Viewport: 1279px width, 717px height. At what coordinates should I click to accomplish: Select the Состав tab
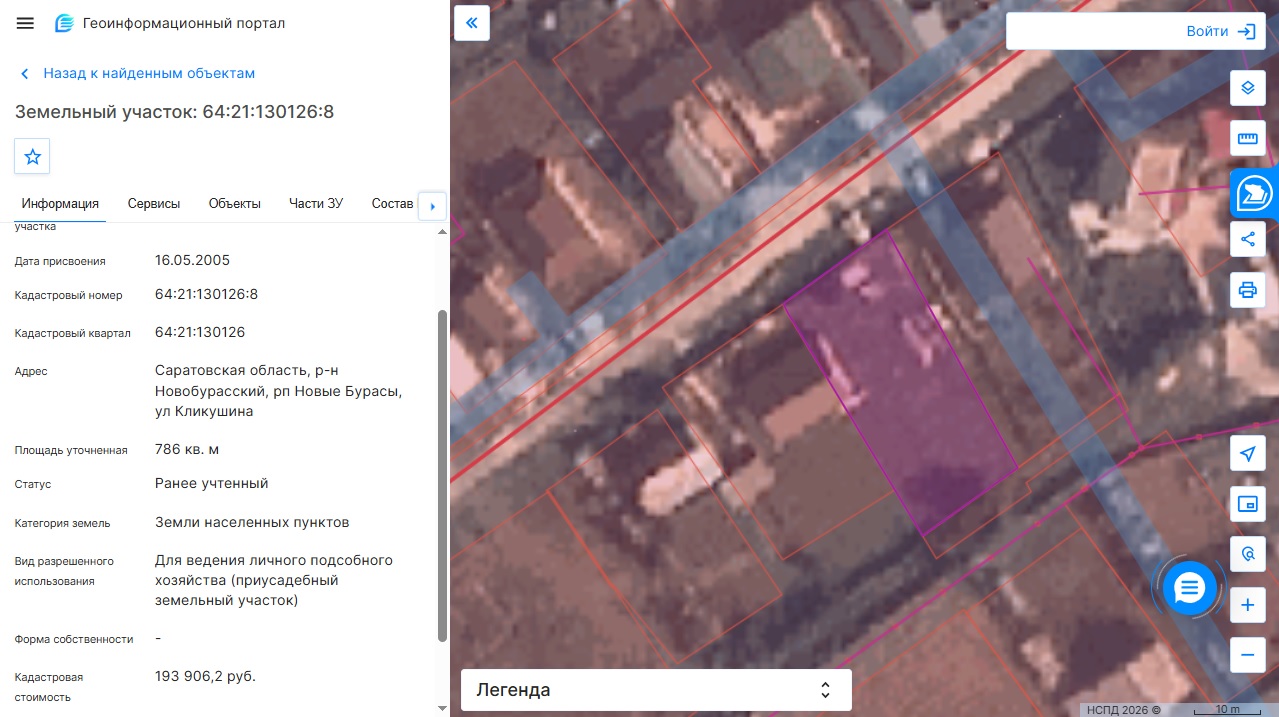[x=392, y=204]
